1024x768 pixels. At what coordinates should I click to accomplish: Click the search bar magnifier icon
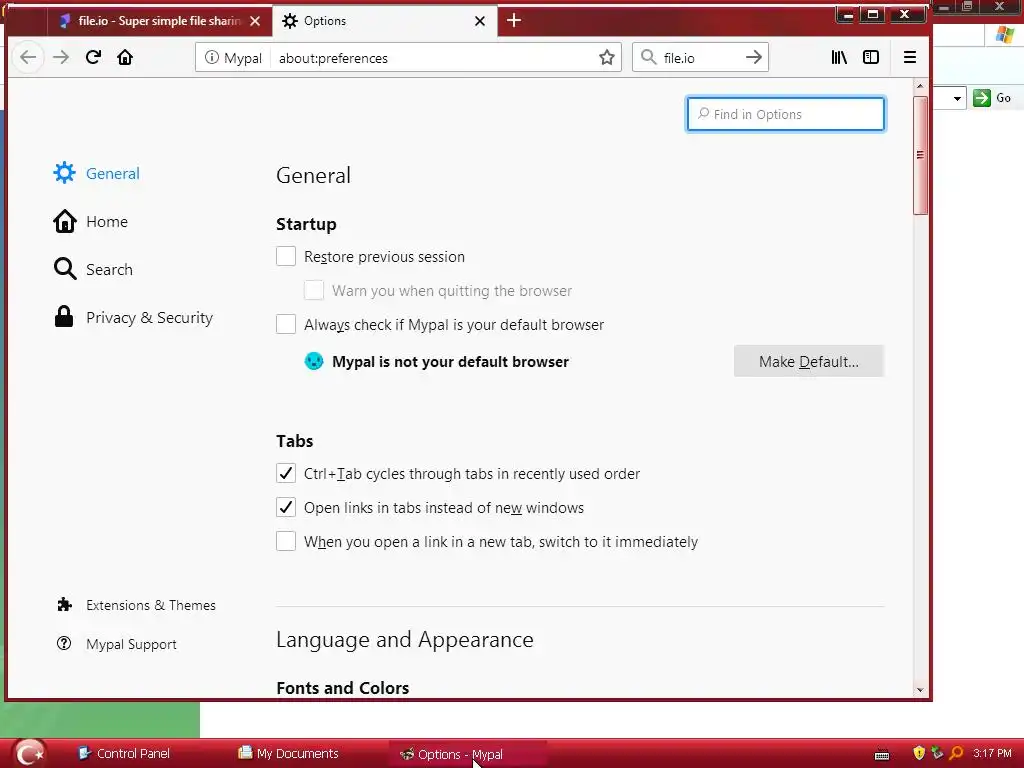[x=648, y=57]
